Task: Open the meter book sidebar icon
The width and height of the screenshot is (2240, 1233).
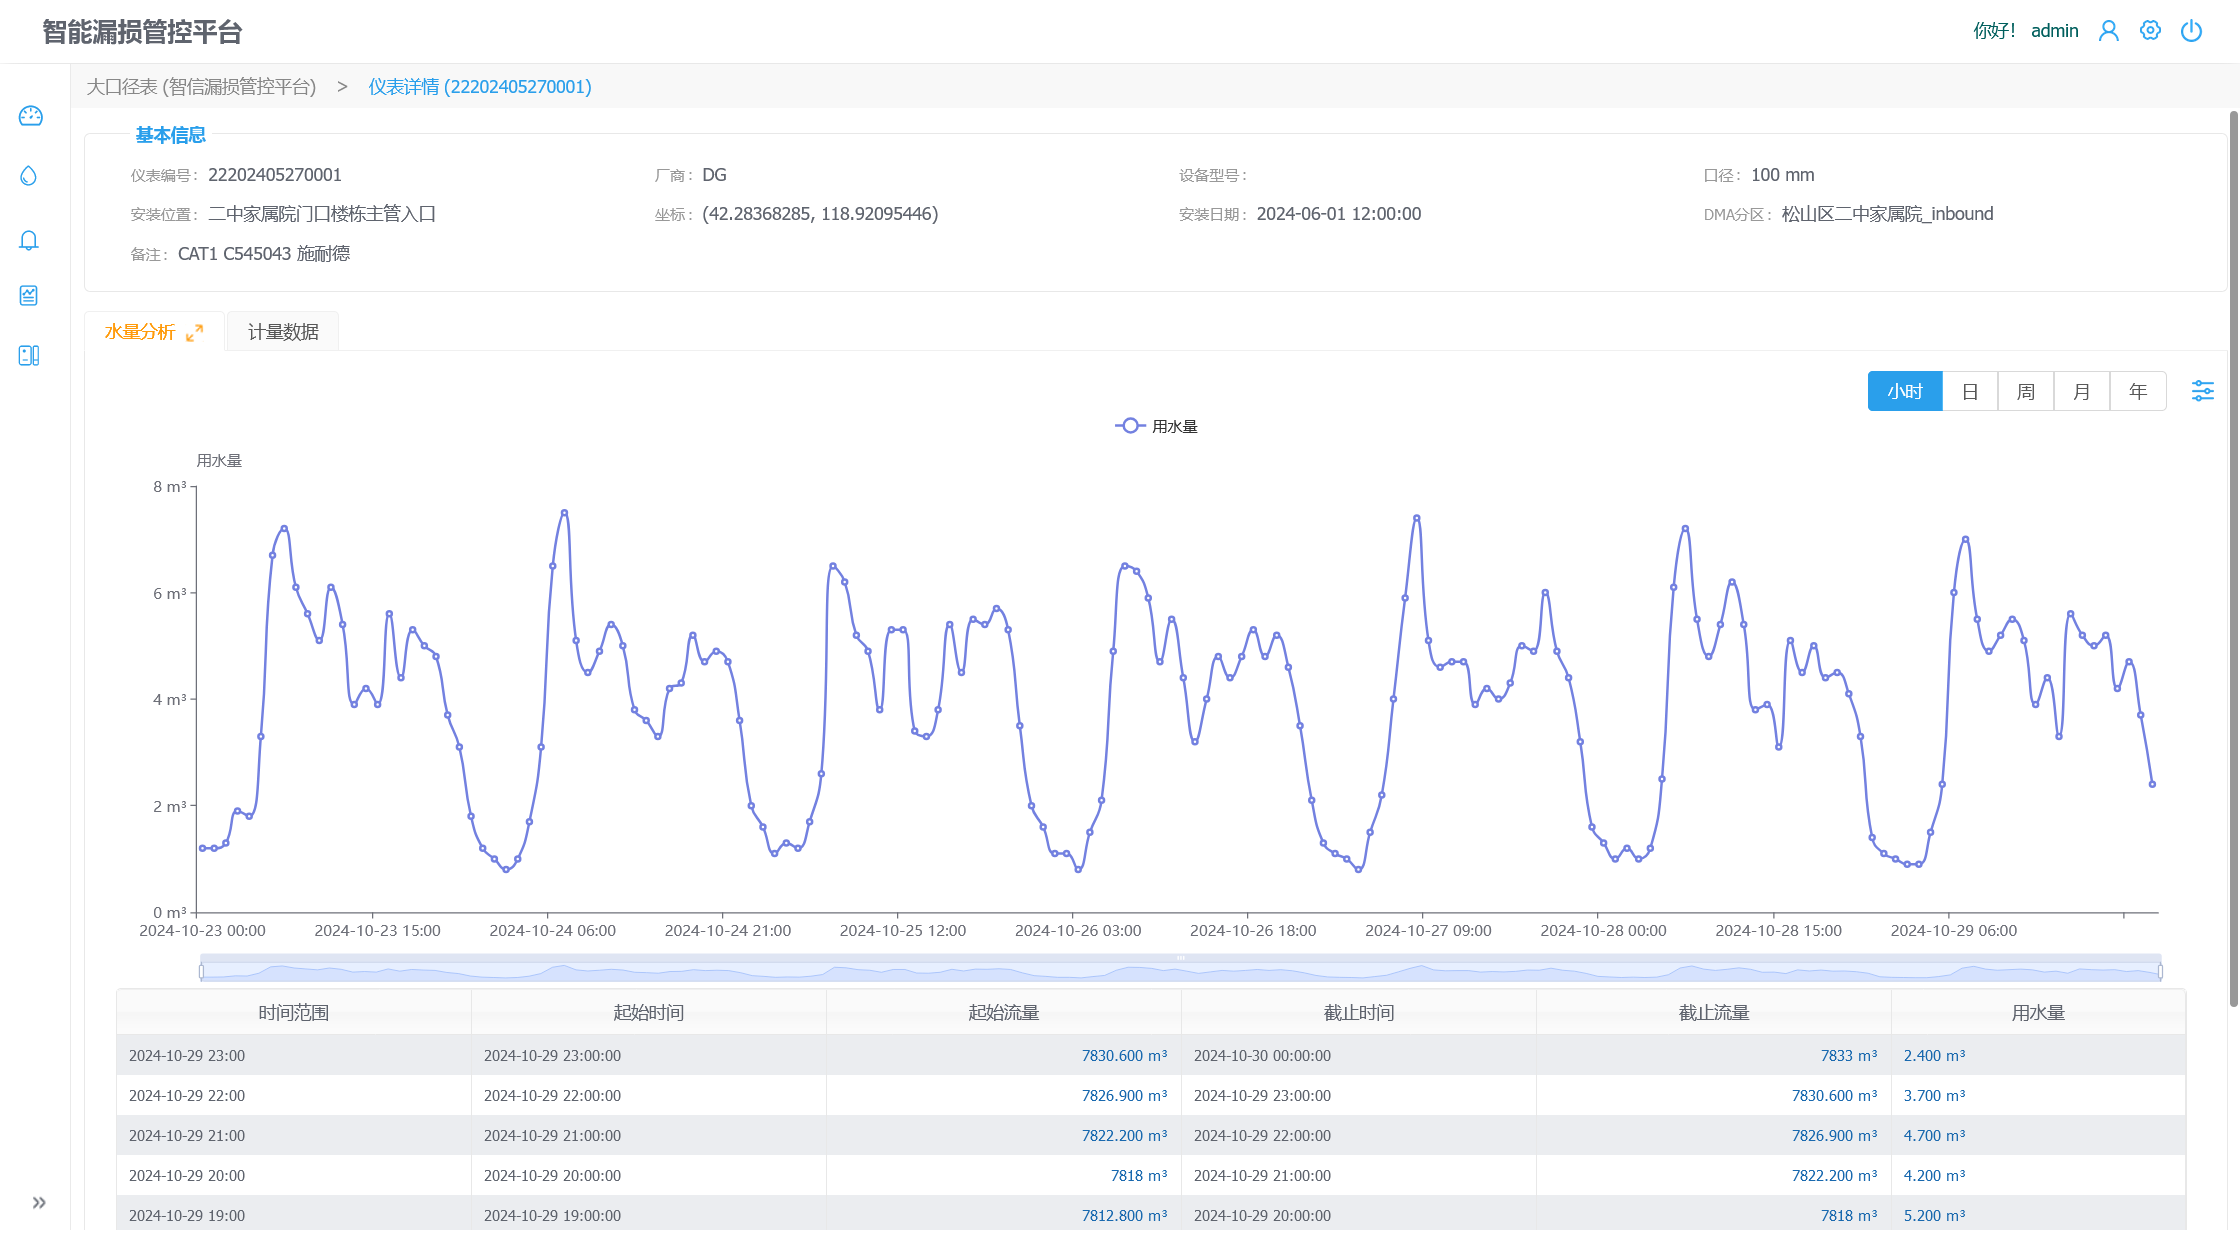Action: pos(29,355)
